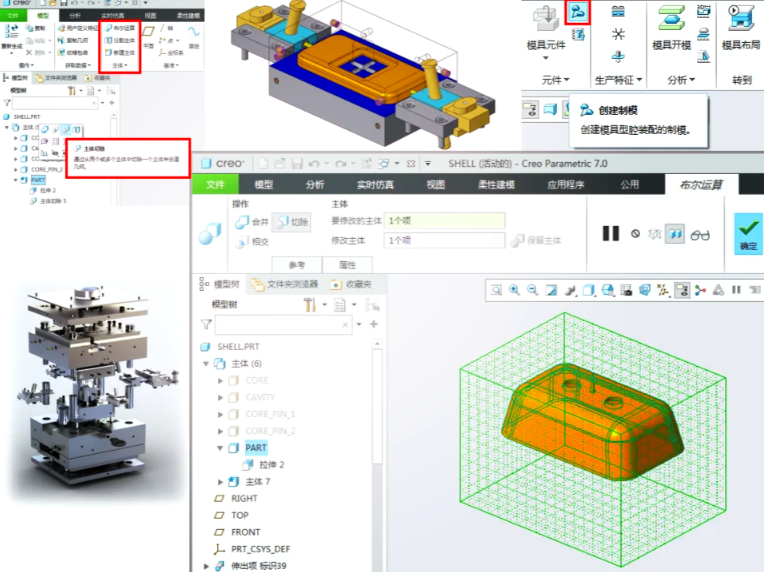Collapse the 主体 (6) node

tap(206, 363)
